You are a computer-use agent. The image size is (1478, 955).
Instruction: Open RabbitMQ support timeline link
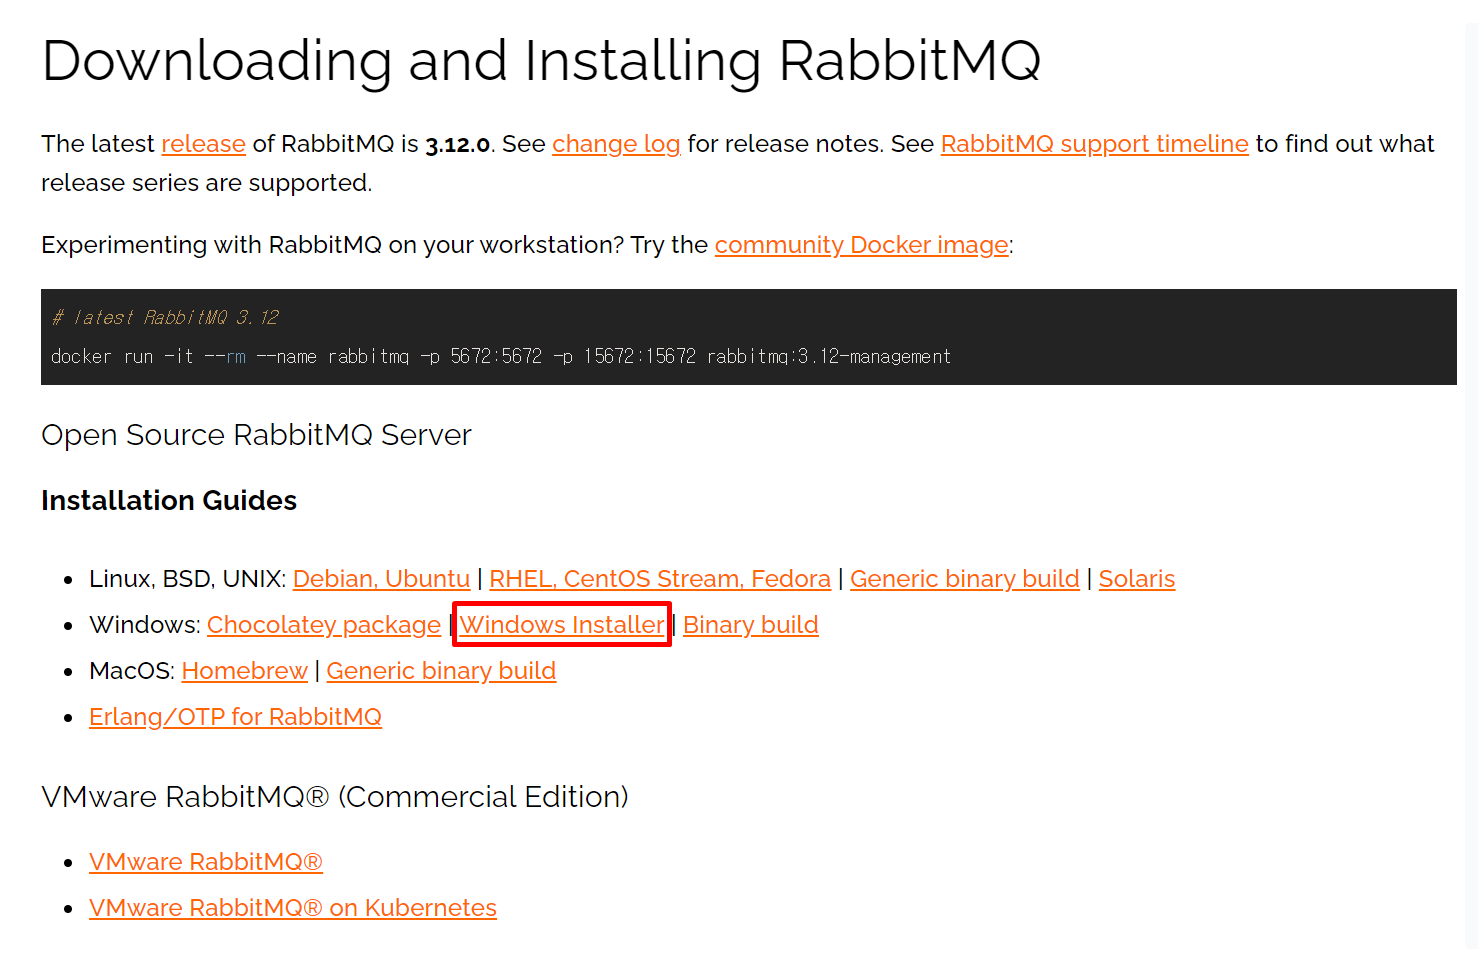tap(1094, 144)
